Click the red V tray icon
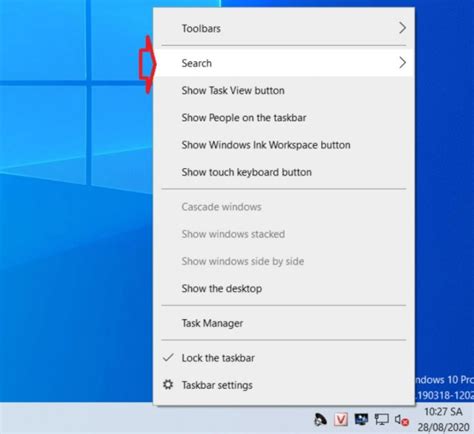This screenshot has width=474, height=434. point(341,419)
